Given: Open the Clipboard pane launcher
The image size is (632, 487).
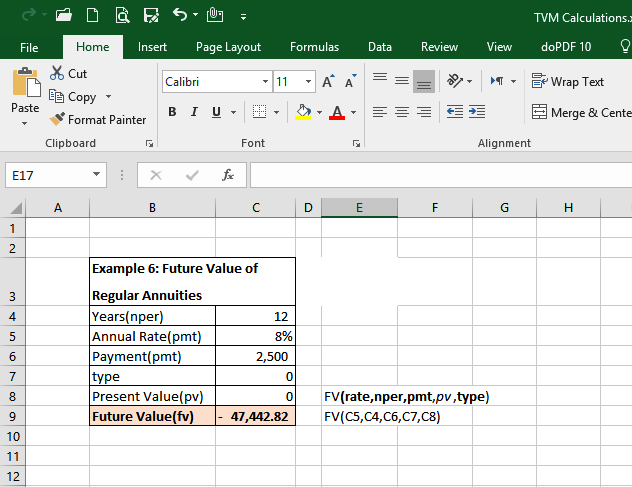Looking at the screenshot, I should pos(149,144).
